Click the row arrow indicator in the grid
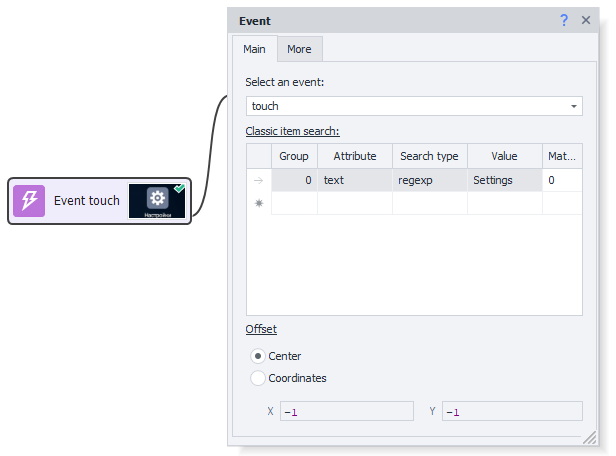The height and width of the screenshot is (456, 616). click(x=259, y=180)
